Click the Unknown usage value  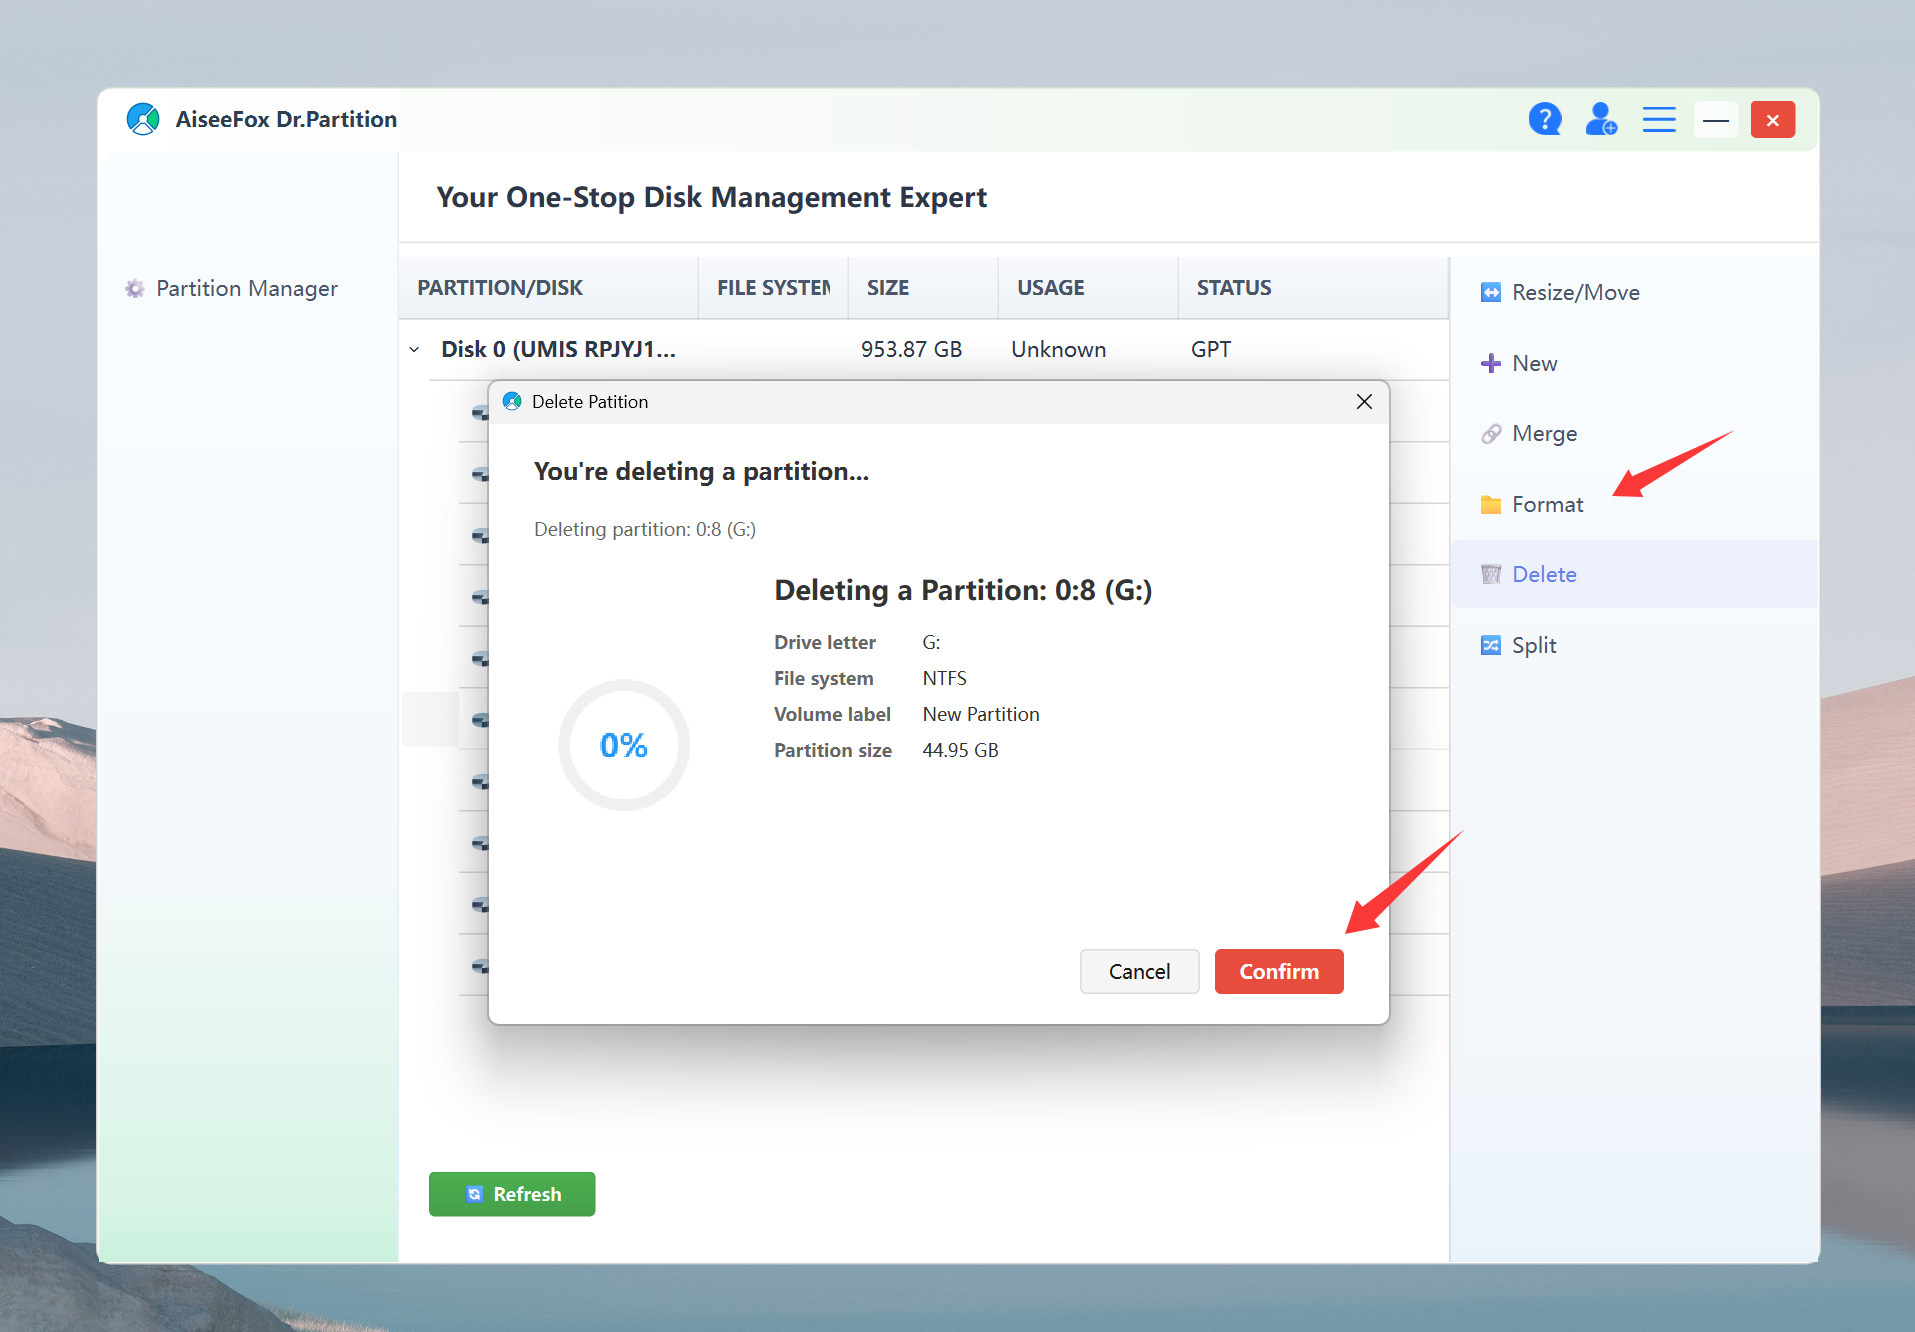pos(1058,350)
